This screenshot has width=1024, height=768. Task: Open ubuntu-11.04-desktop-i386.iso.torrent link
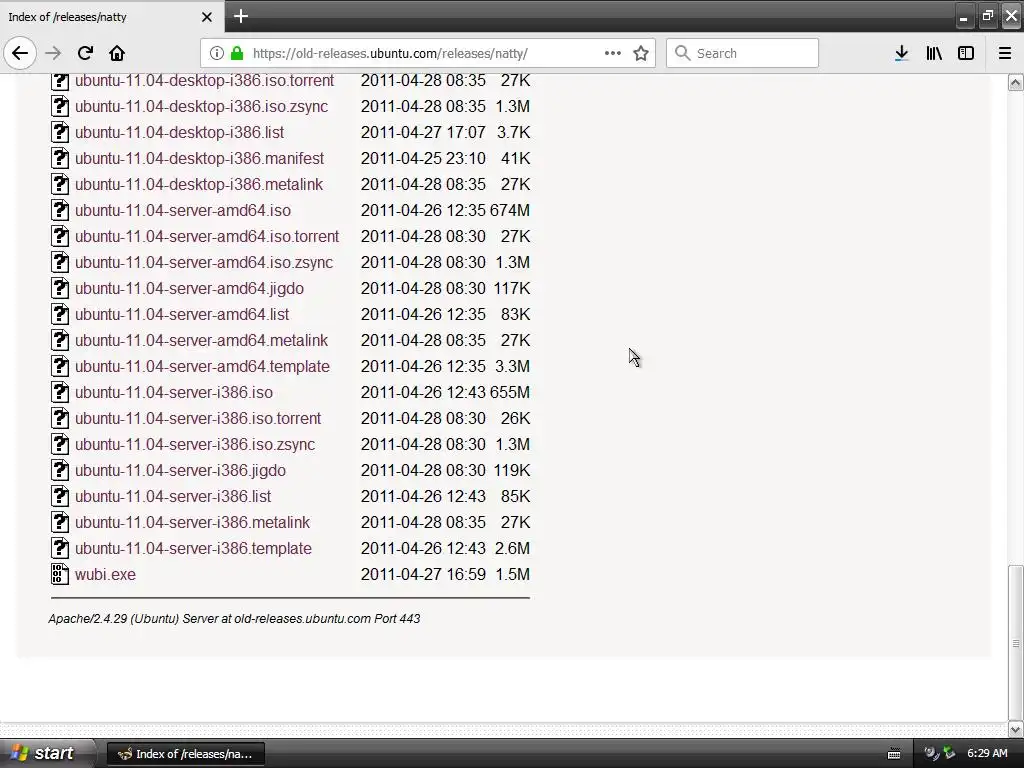[204, 80]
